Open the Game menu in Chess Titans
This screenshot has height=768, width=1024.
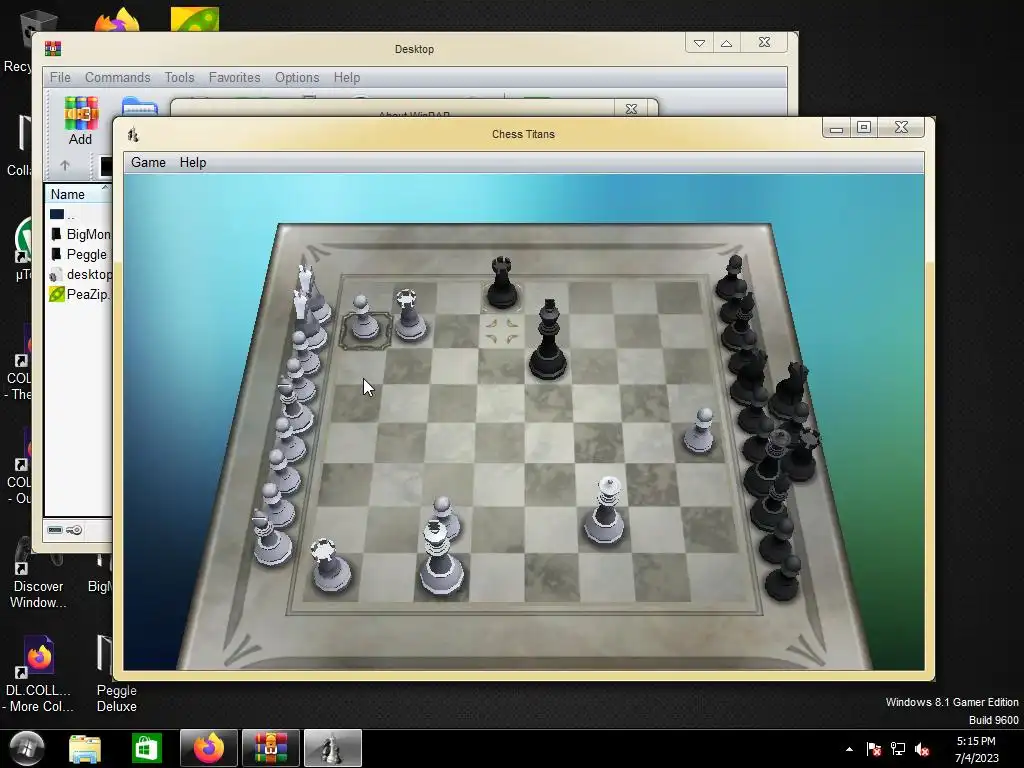pyautogui.click(x=148, y=163)
